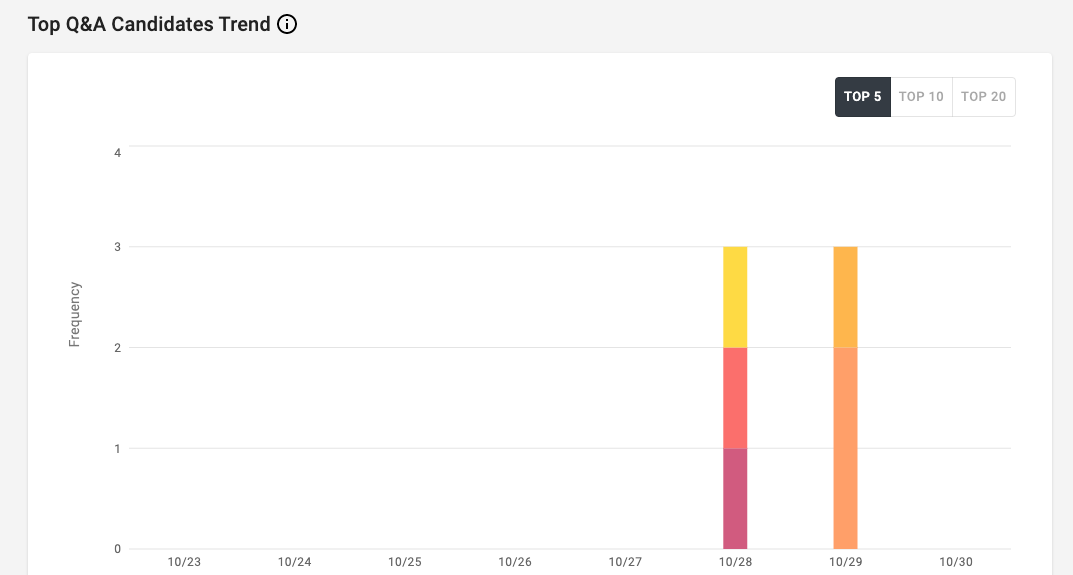Click the 10/23 date axis label
The width and height of the screenshot is (1073, 575).
pos(184,562)
